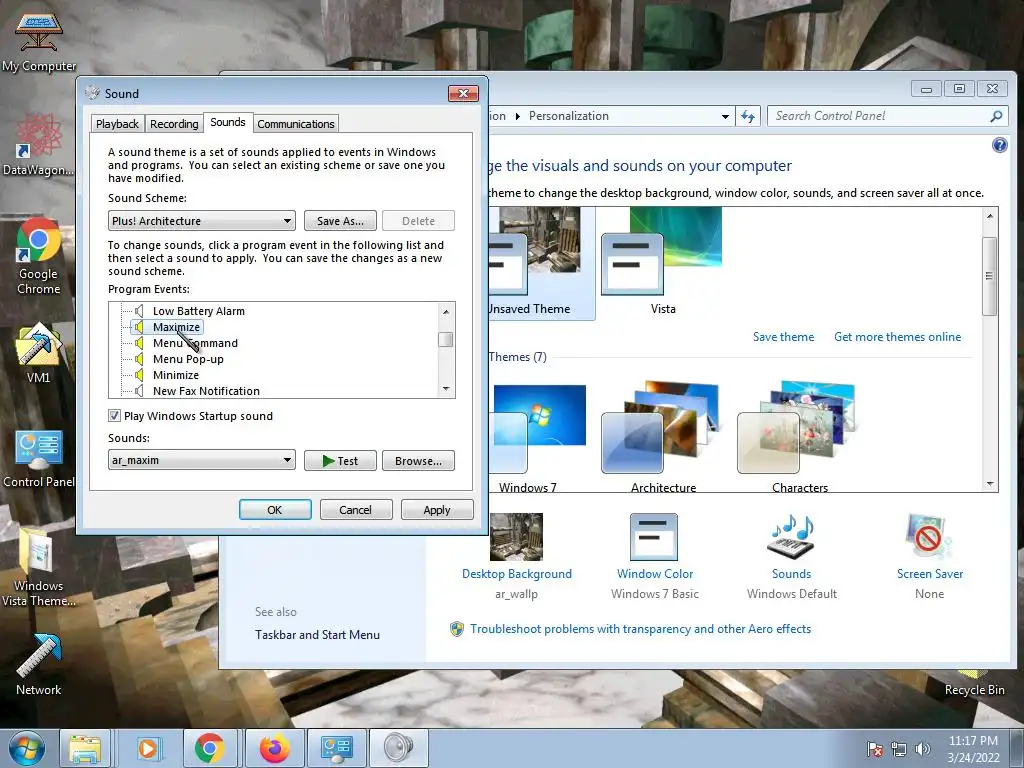Click the Personalization breadcrumb arrow
1024x768 pixels.
[518, 116]
